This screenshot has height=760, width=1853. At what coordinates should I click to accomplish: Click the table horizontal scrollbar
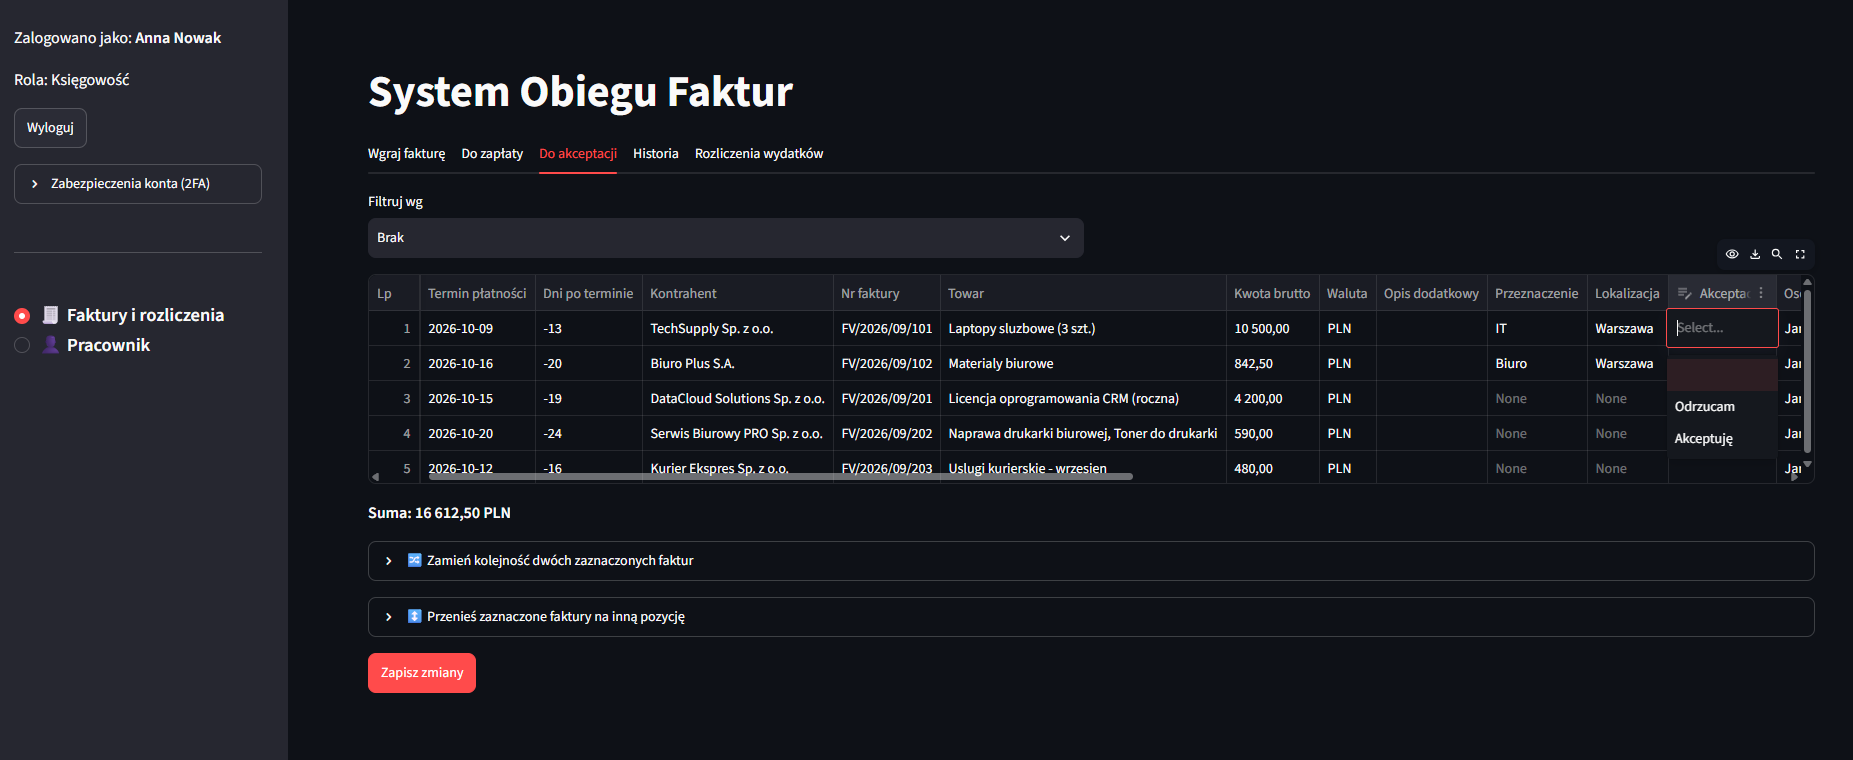pos(780,477)
